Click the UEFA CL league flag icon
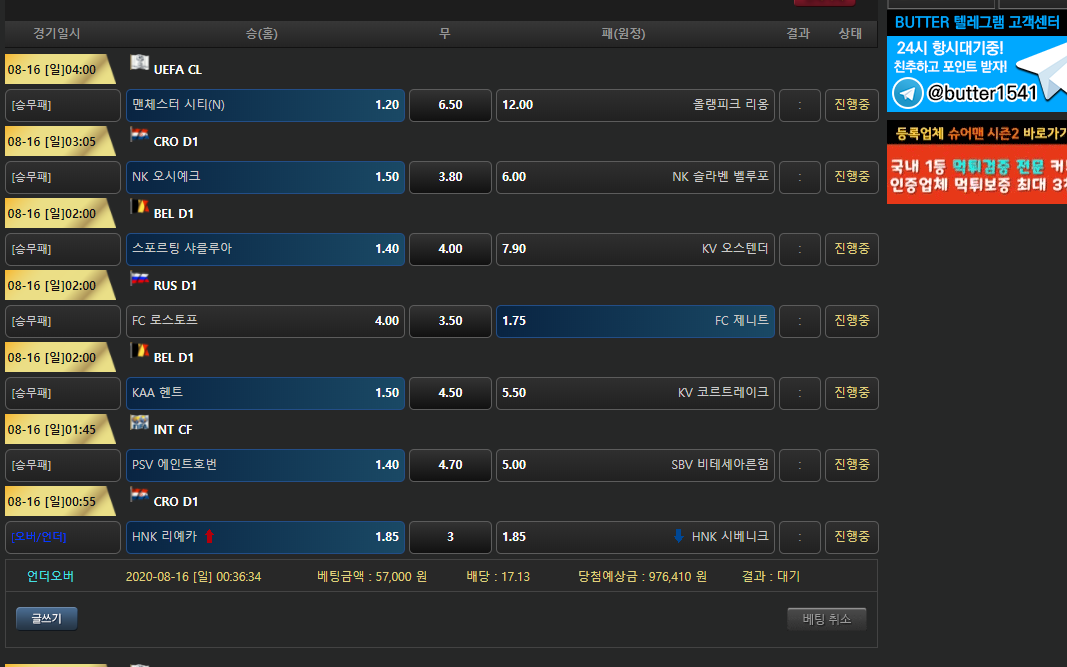 [x=139, y=63]
